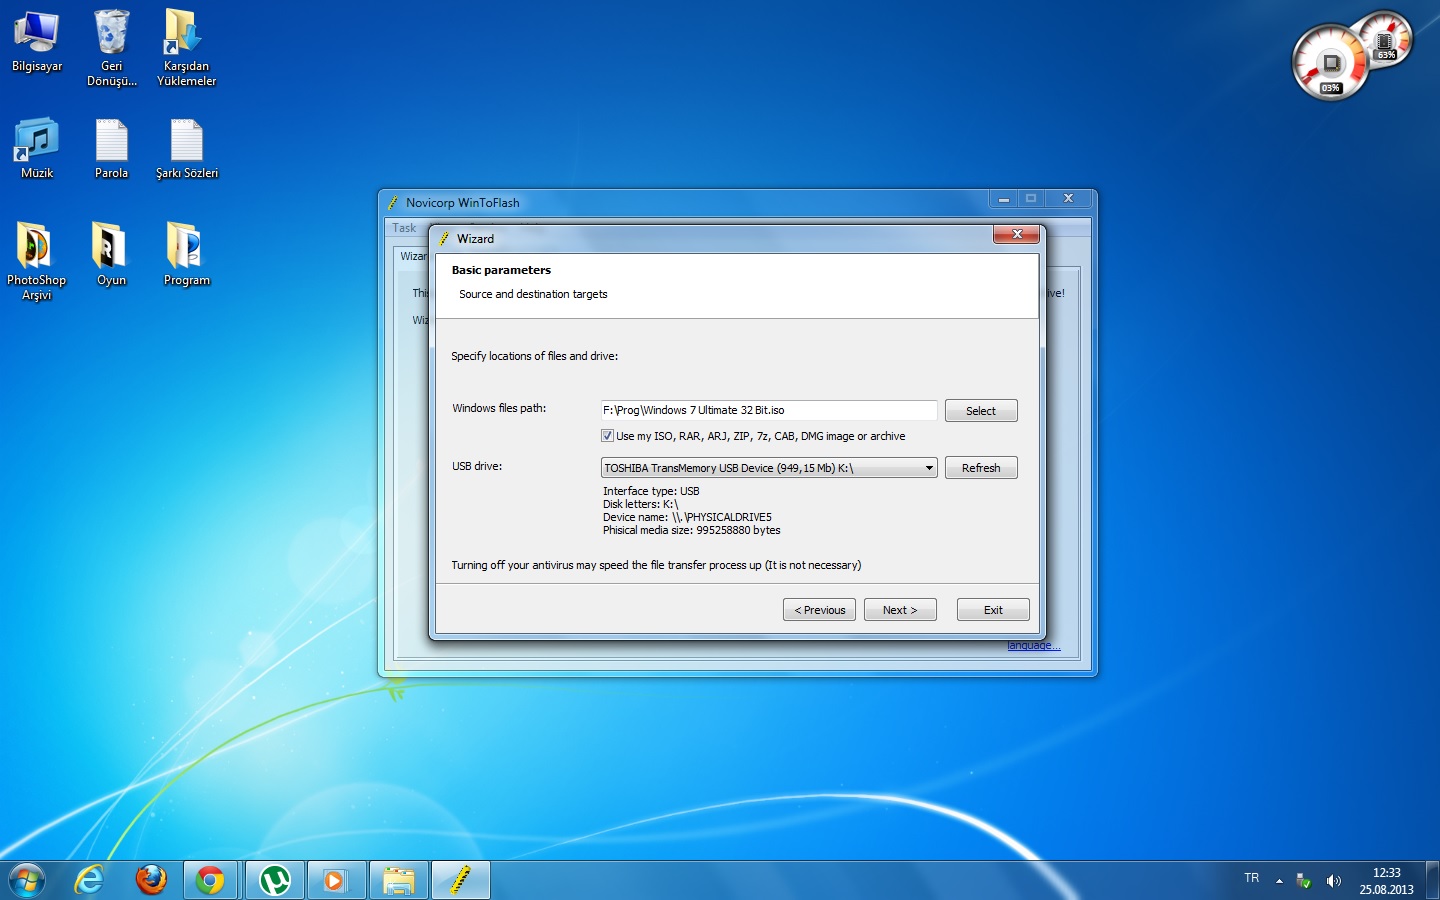Click the WinToFlash taskbar icon
The image size is (1440, 900).
point(460,880)
